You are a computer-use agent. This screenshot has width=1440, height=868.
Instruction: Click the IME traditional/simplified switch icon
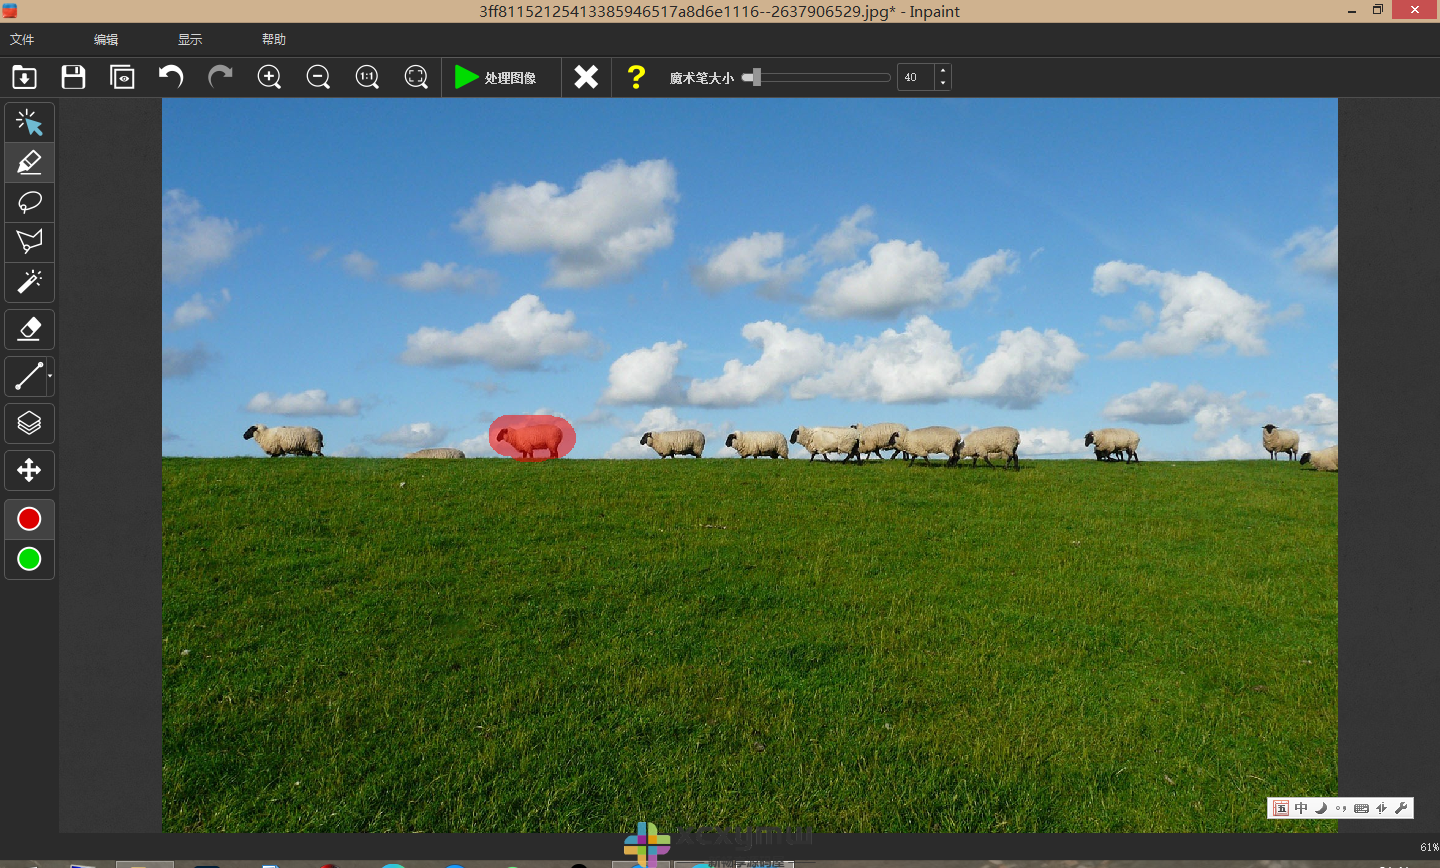pyautogui.click(x=1381, y=808)
